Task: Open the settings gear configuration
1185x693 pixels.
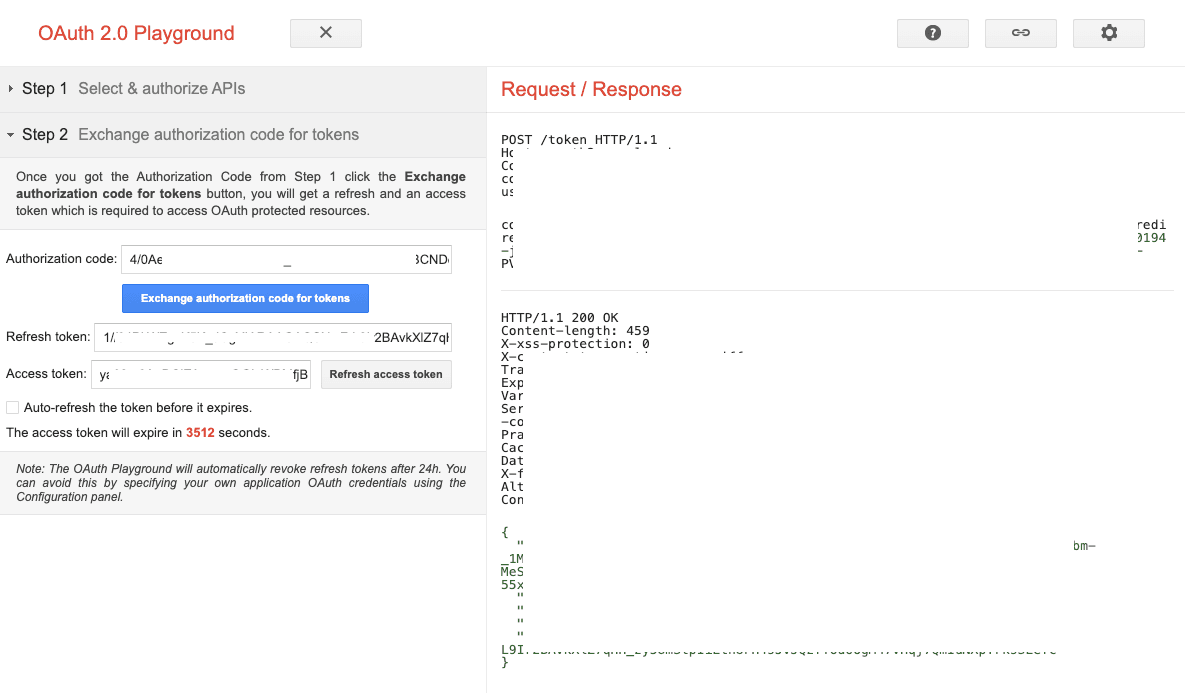Action: point(1108,33)
